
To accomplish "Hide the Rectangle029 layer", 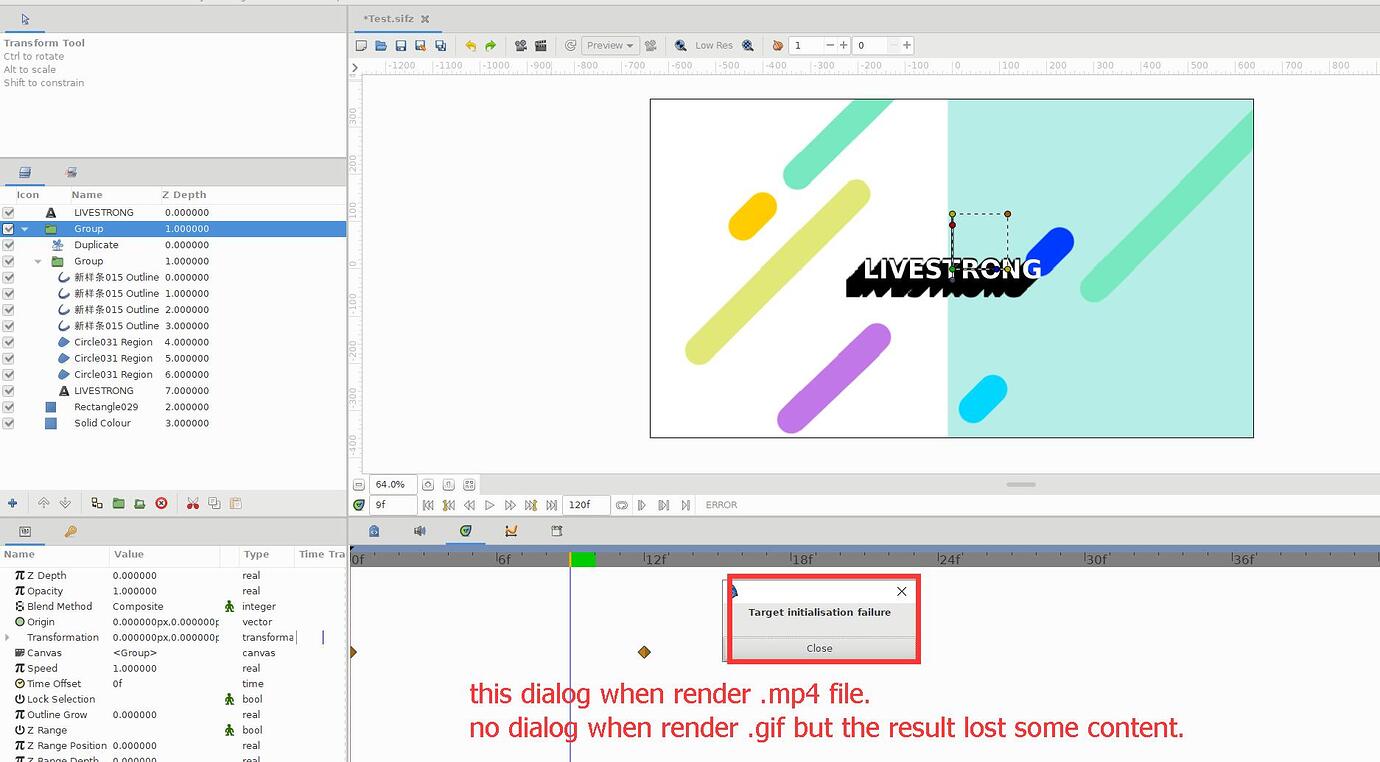I will pos(7,407).
